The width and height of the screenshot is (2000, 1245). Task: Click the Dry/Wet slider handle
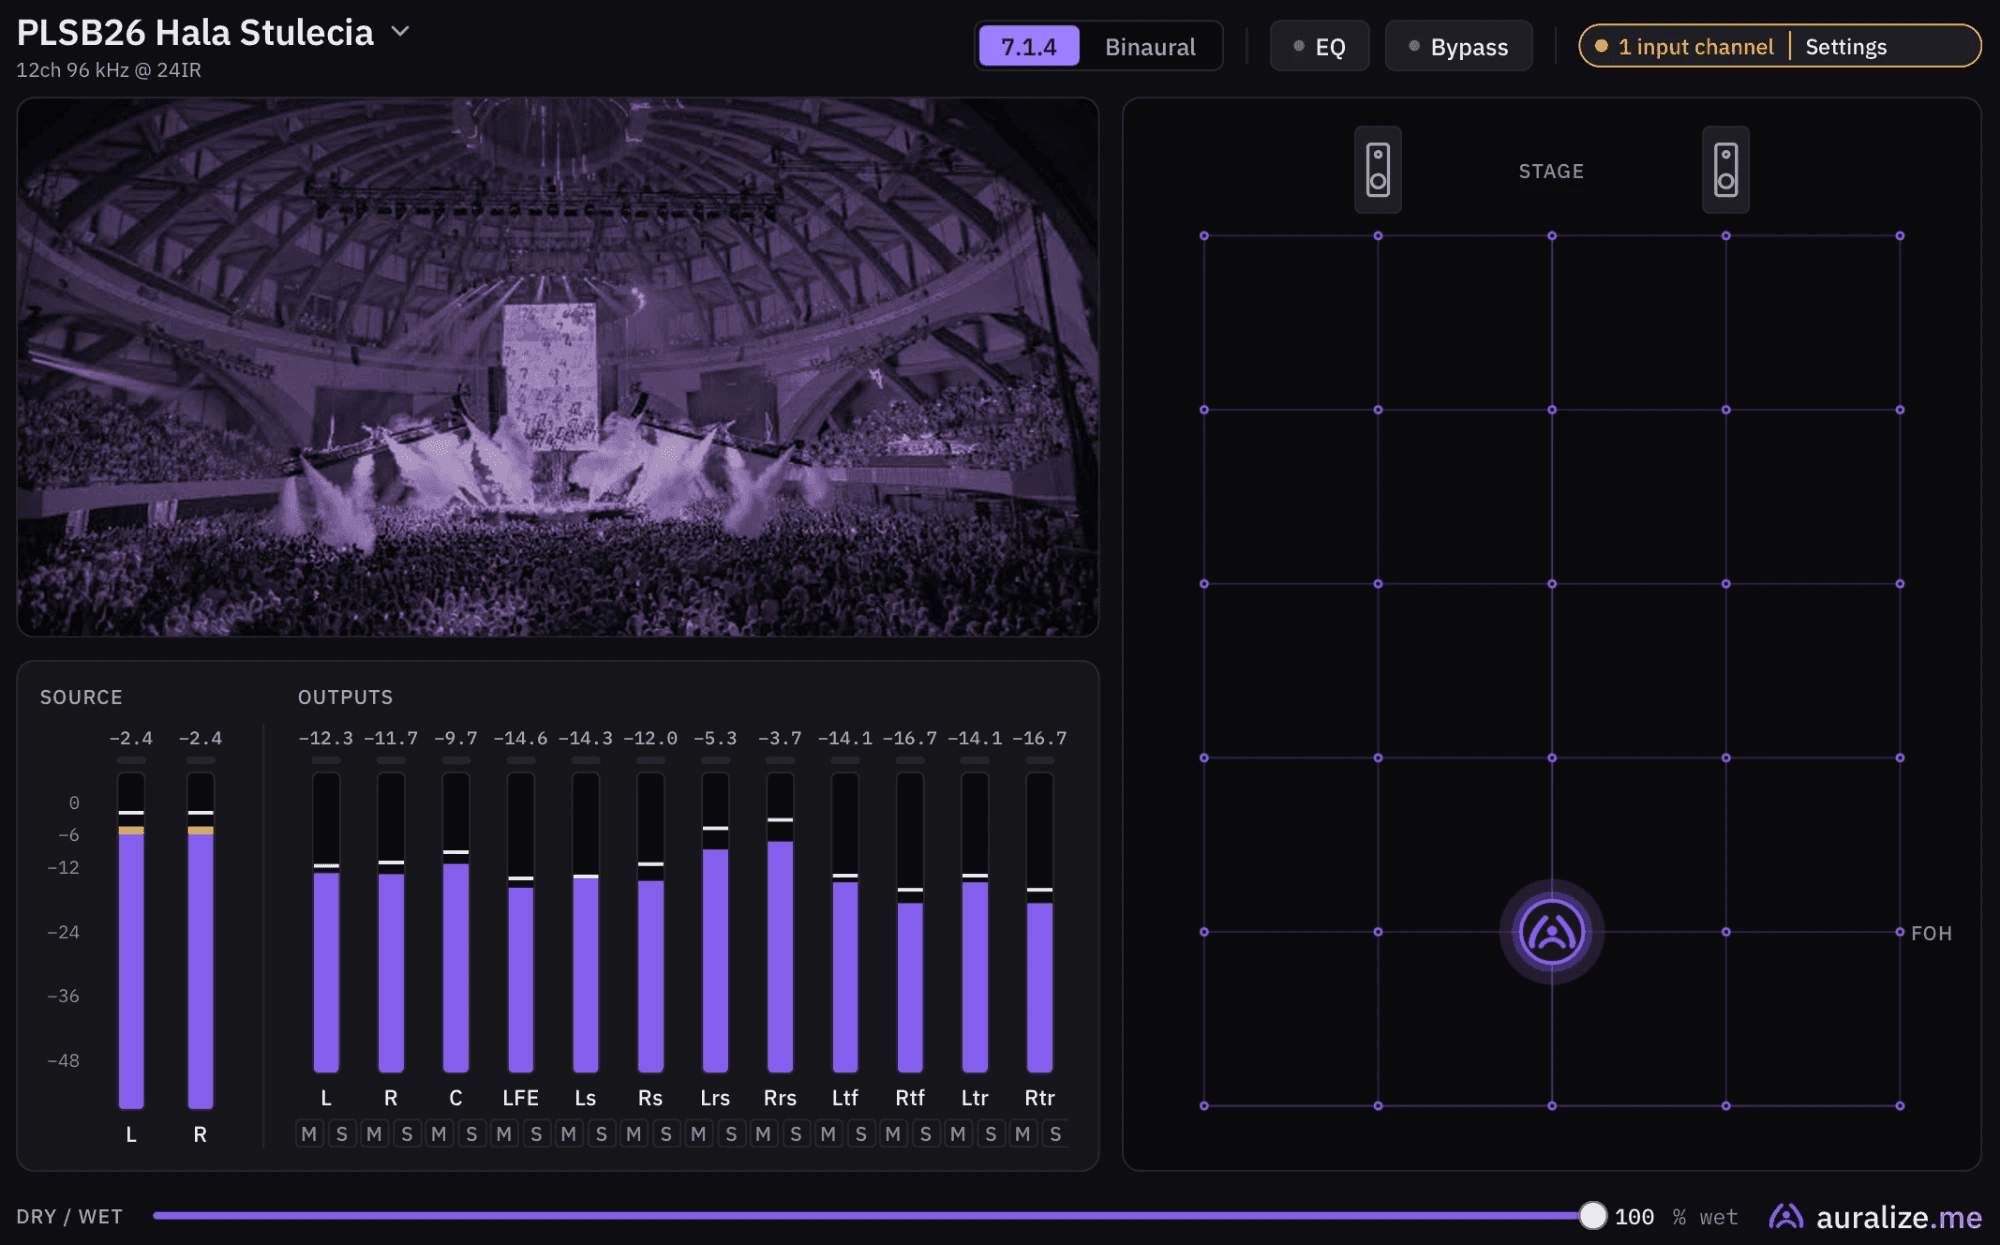tap(1593, 1216)
